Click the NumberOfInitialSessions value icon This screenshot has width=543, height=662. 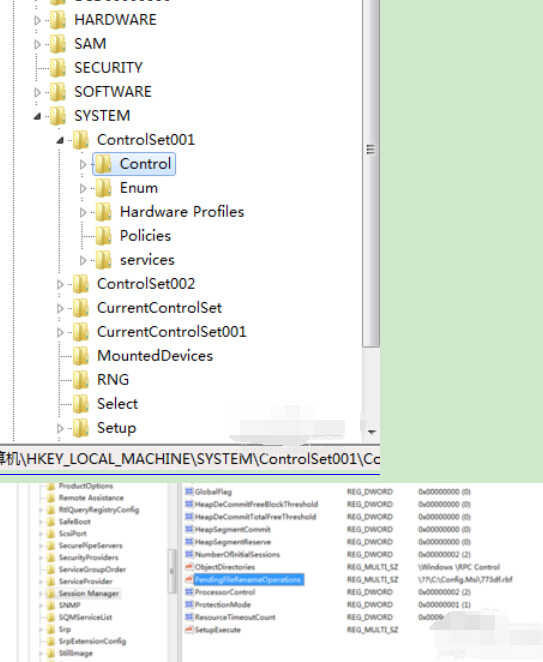[189, 554]
